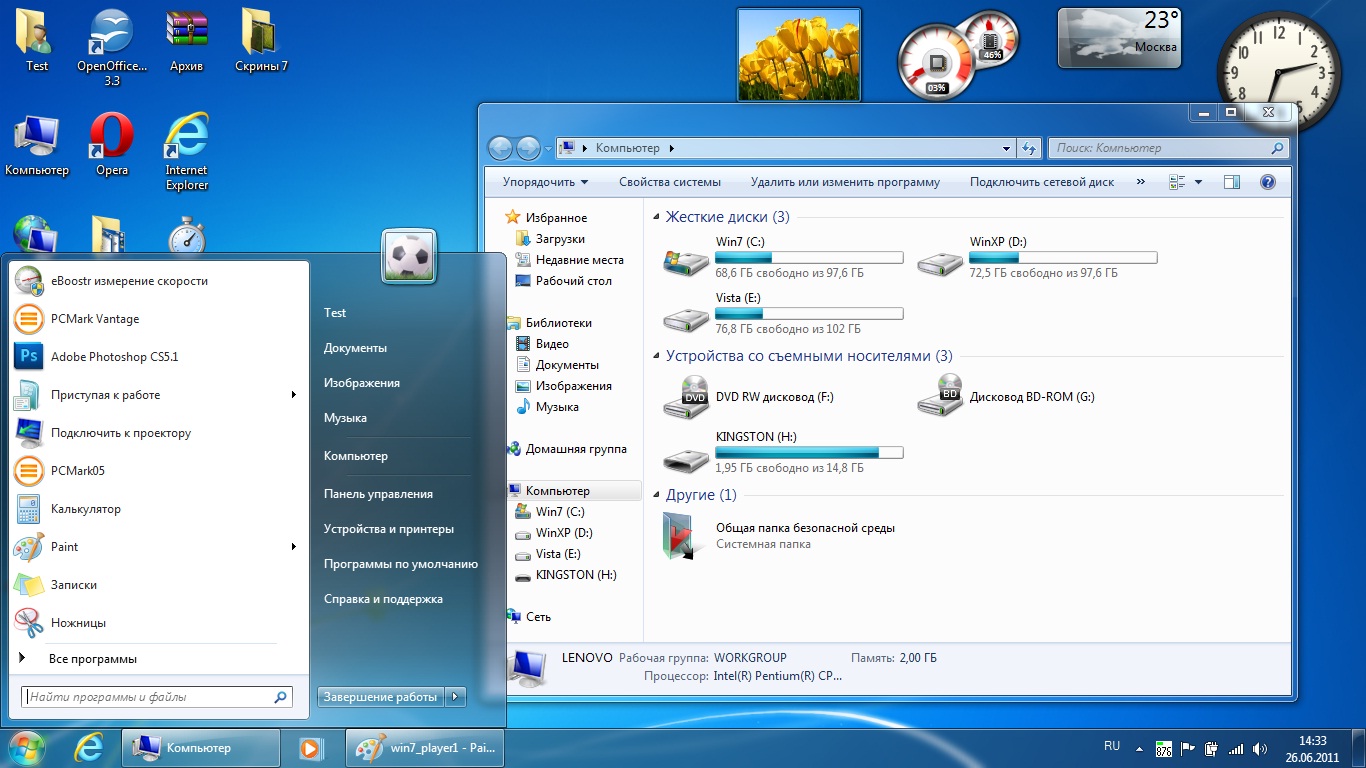Click the media player taskbar icon
1366x768 pixels.
[311, 747]
